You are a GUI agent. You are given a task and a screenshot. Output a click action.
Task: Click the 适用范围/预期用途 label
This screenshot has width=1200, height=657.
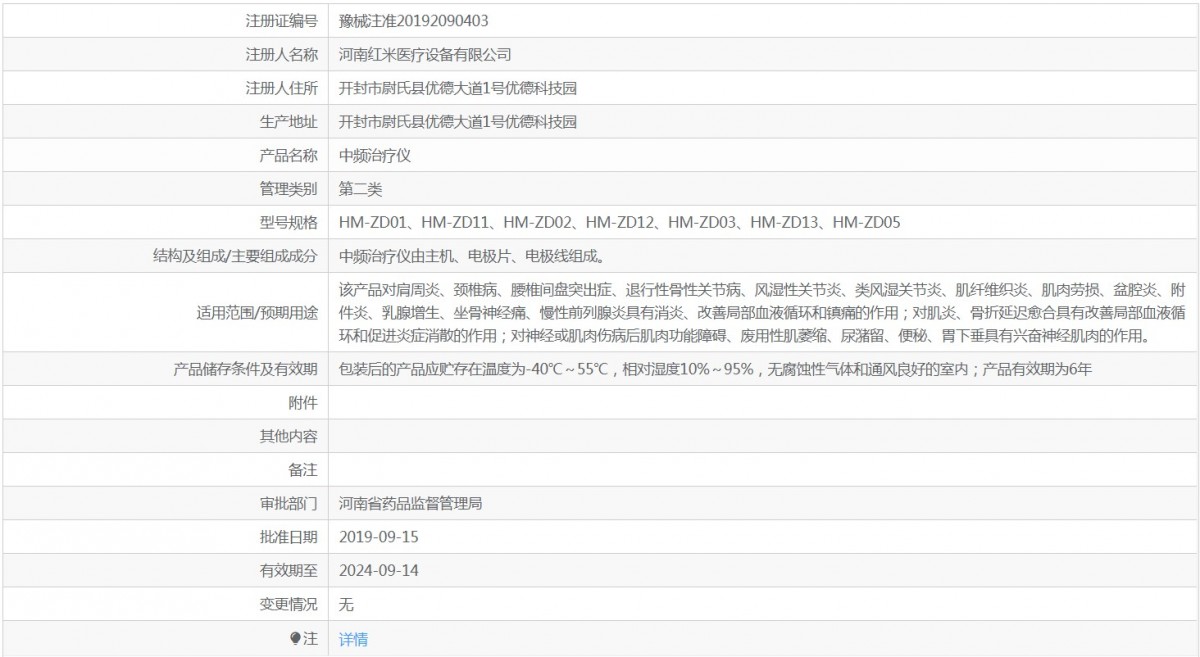pyautogui.click(x=257, y=313)
